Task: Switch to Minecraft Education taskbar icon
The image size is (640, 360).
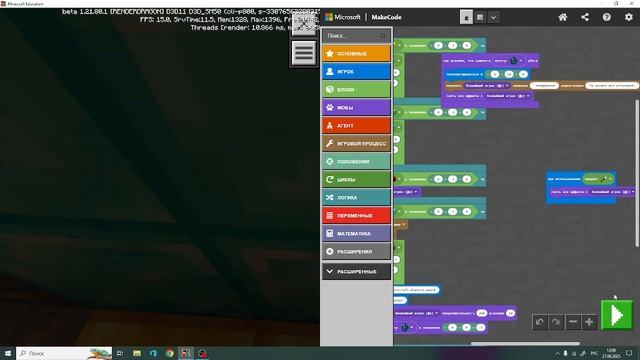Action: (x=186, y=353)
